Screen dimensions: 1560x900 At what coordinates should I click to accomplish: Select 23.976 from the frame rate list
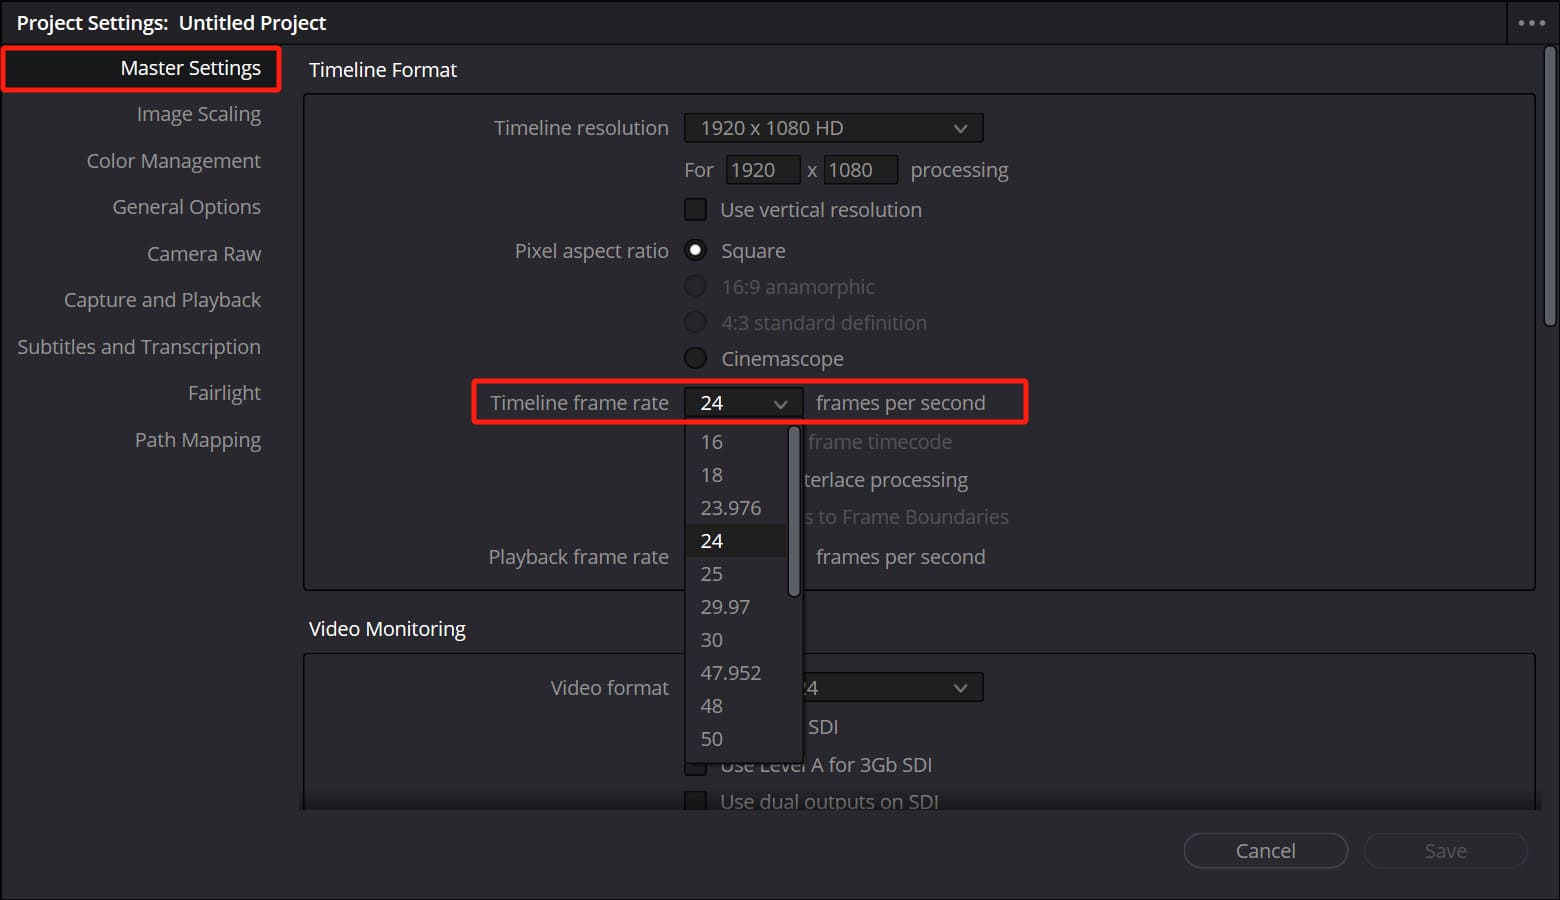tap(731, 507)
